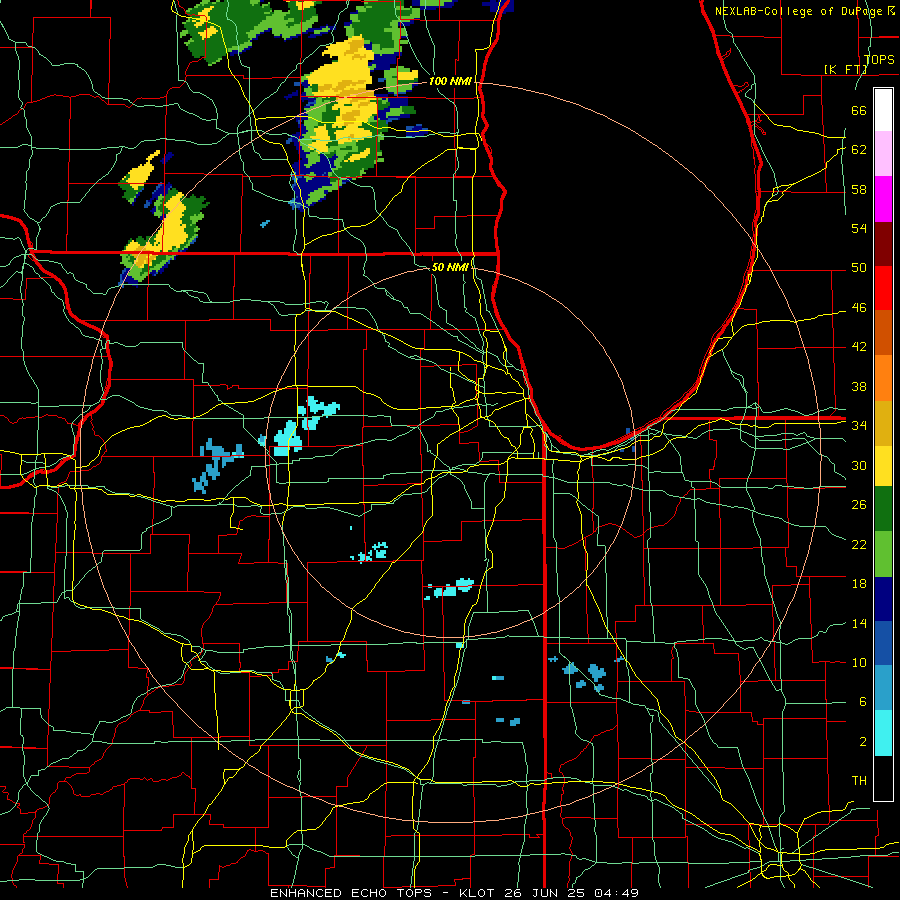Click the bright red legend swatch
The width and height of the screenshot is (900, 900).
click(883, 288)
